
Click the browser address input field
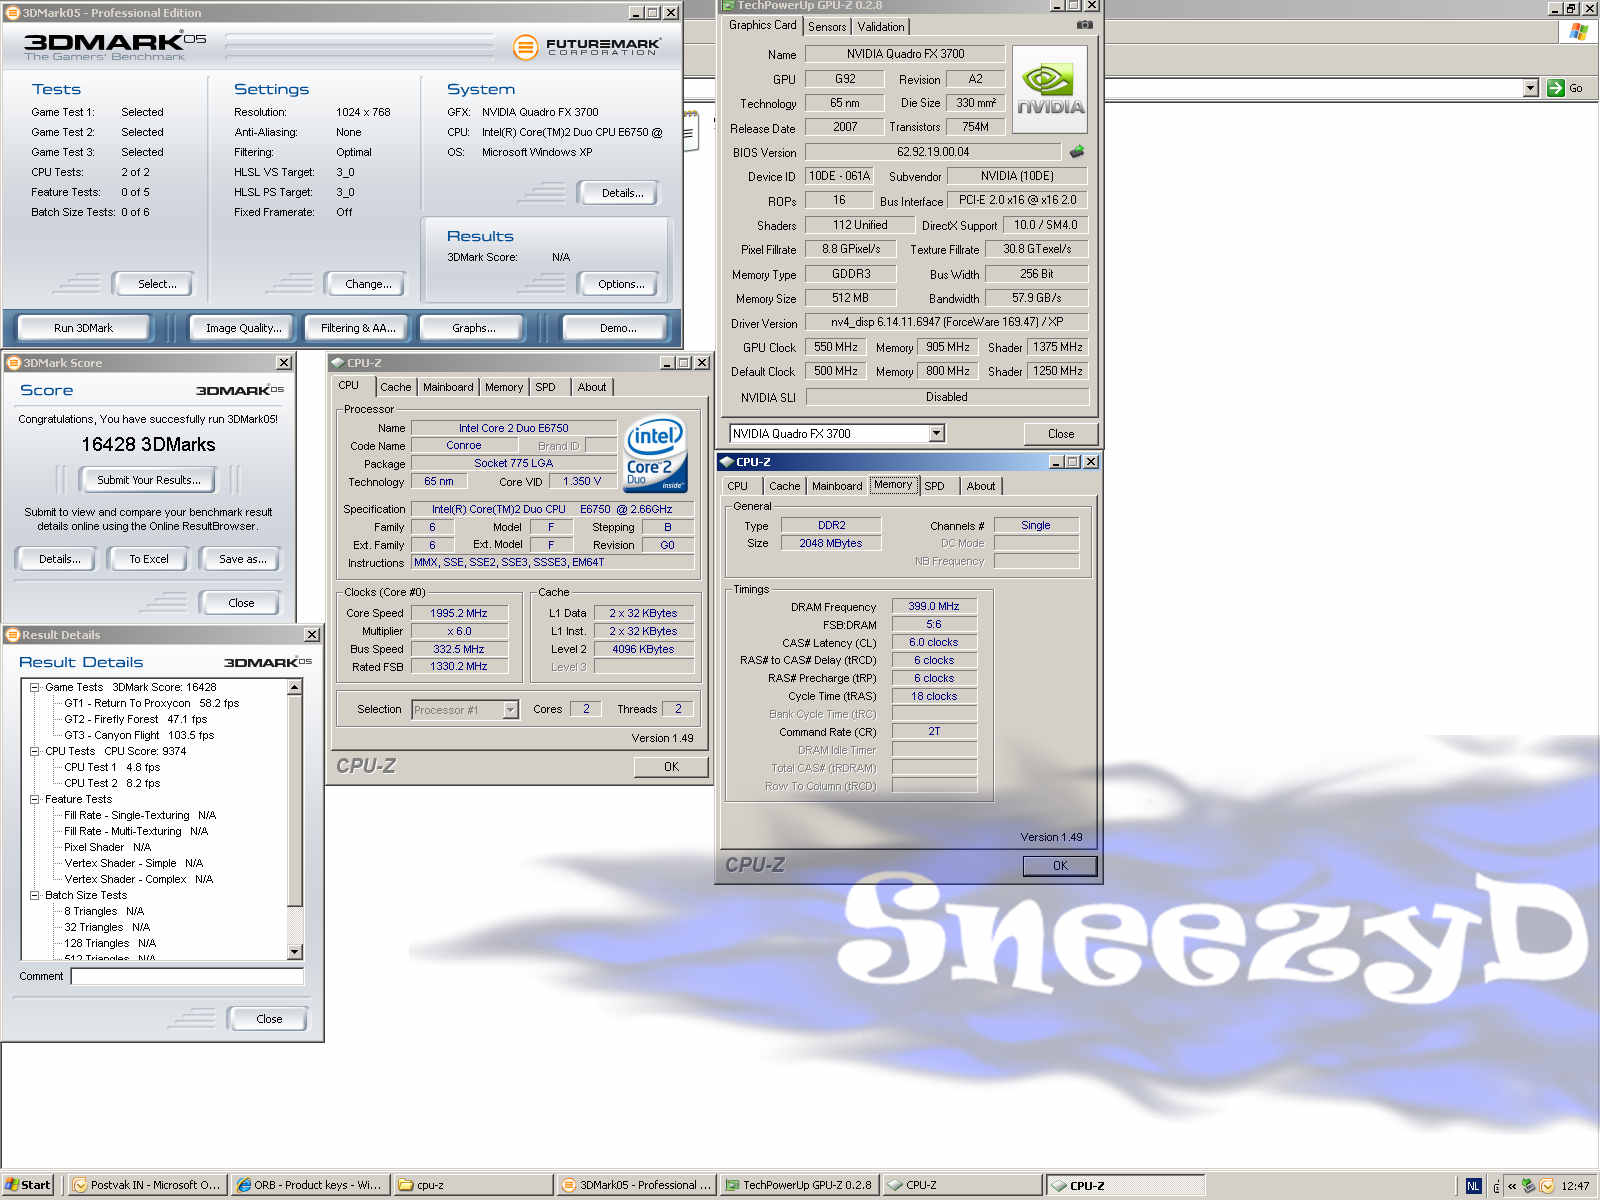coord(1313,88)
